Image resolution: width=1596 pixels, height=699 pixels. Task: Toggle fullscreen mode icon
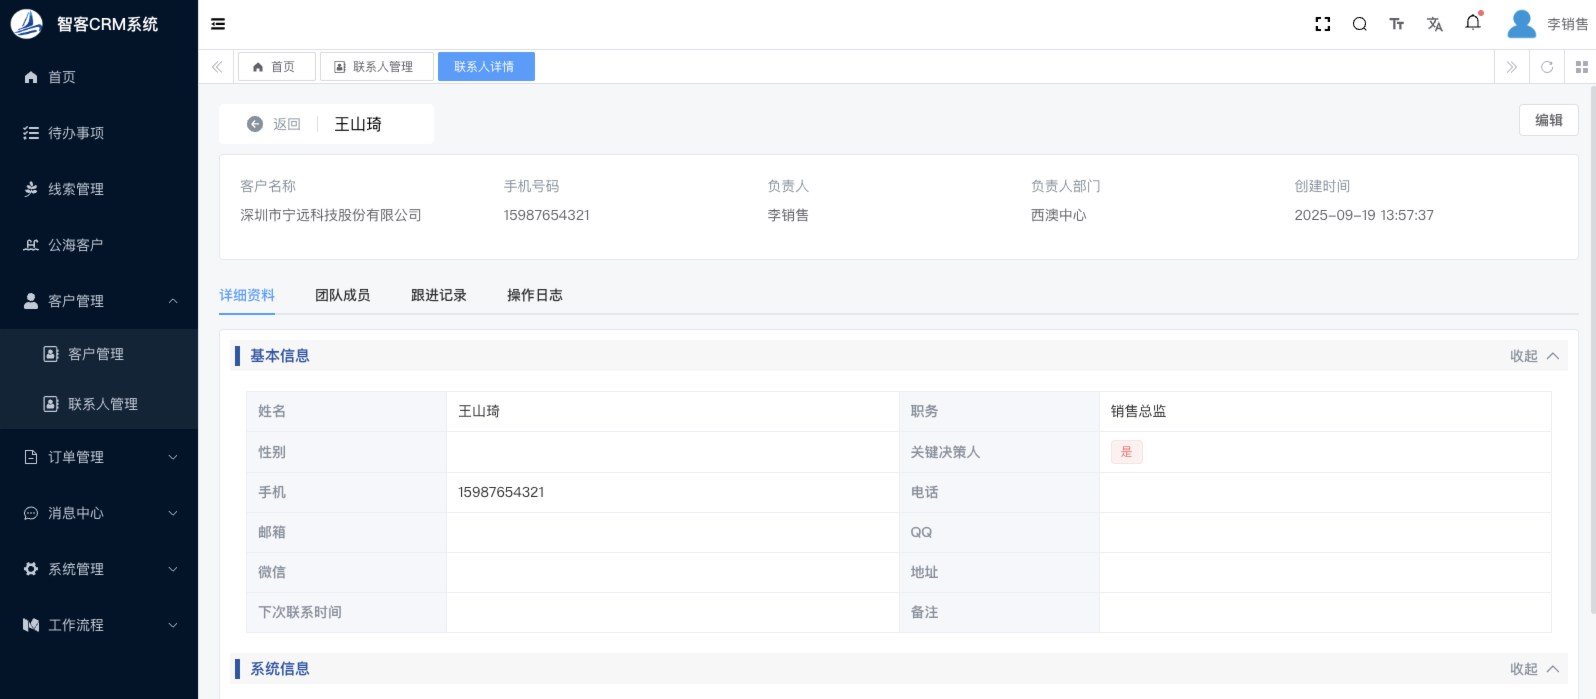tap(1322, 24)
